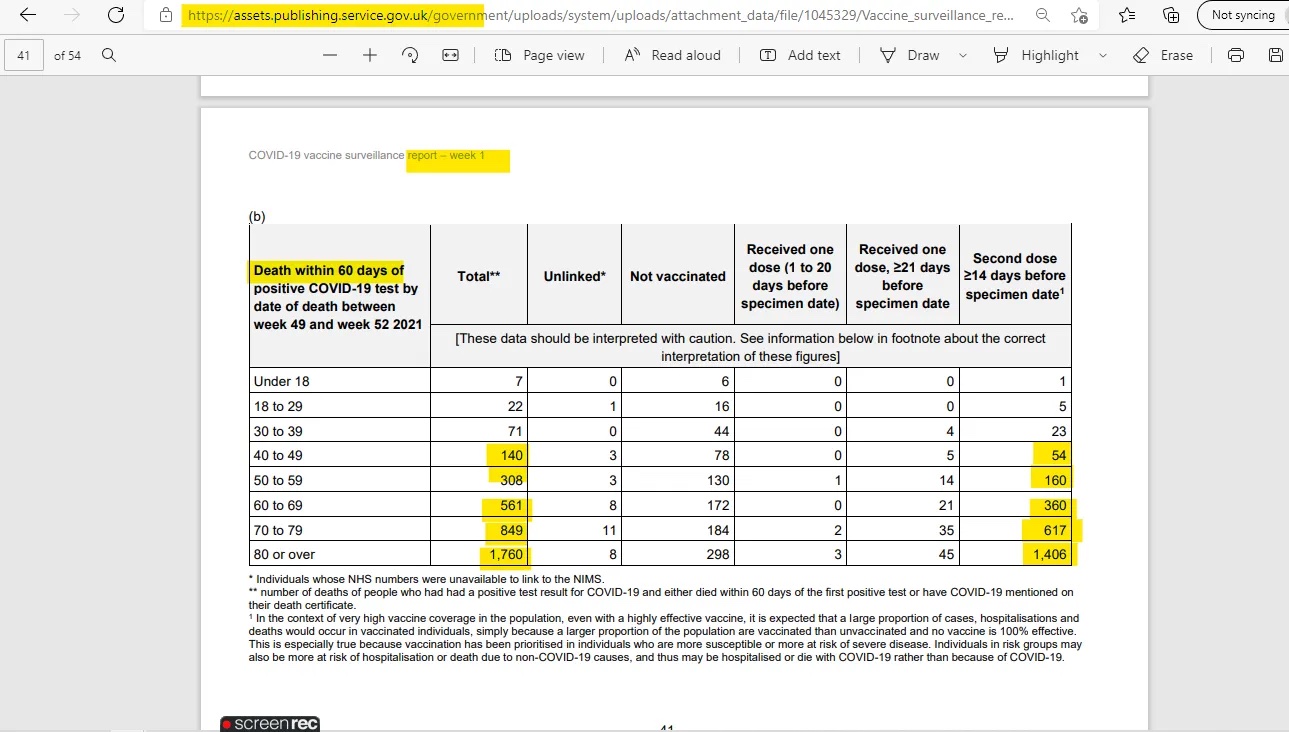Click the site lock icon
Screen dimensions: 1289x732
click(166, 16)
